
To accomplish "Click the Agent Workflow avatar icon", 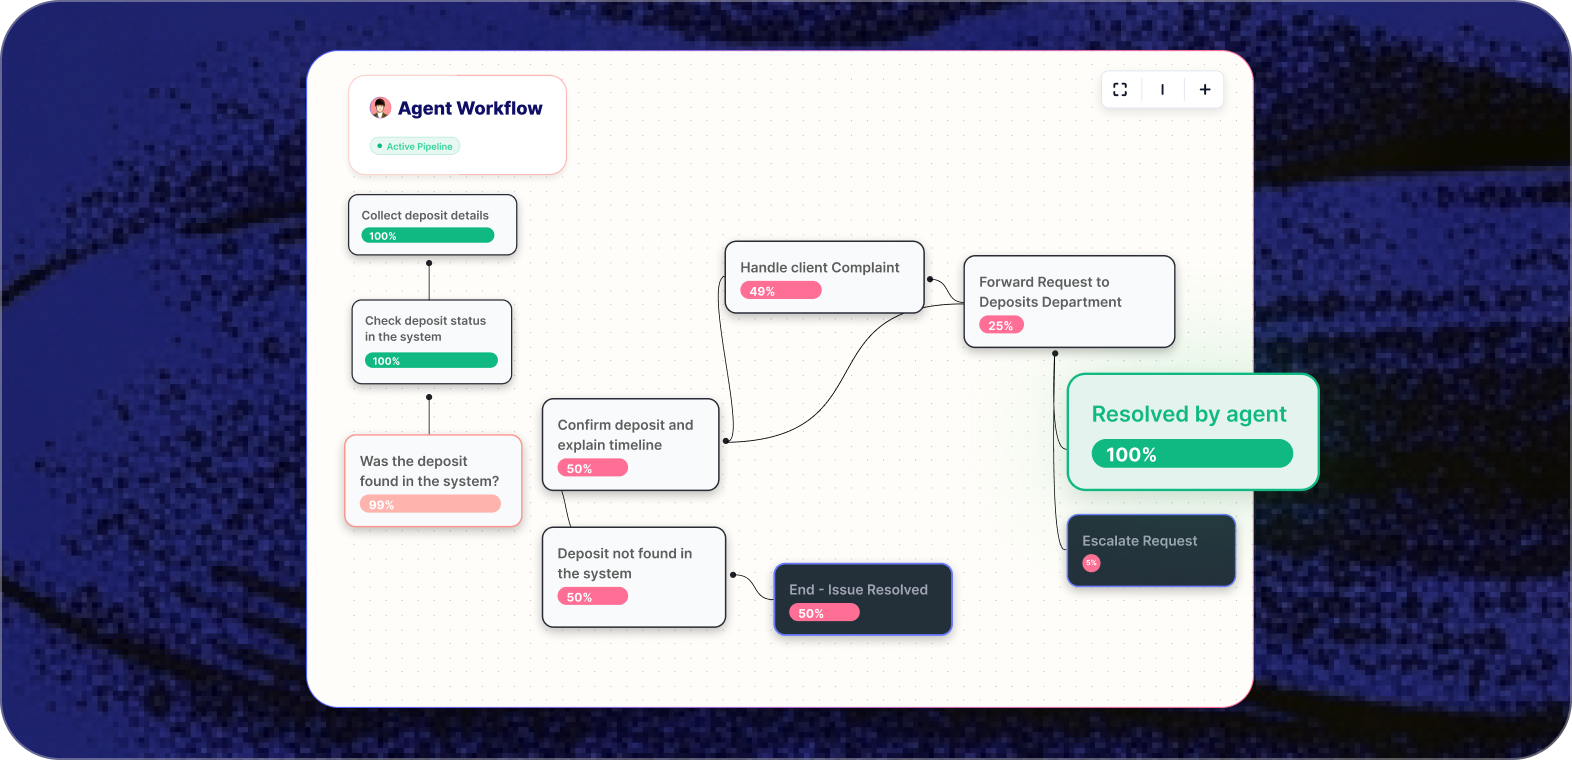I will pyautogui.click(x=380, y=108).
